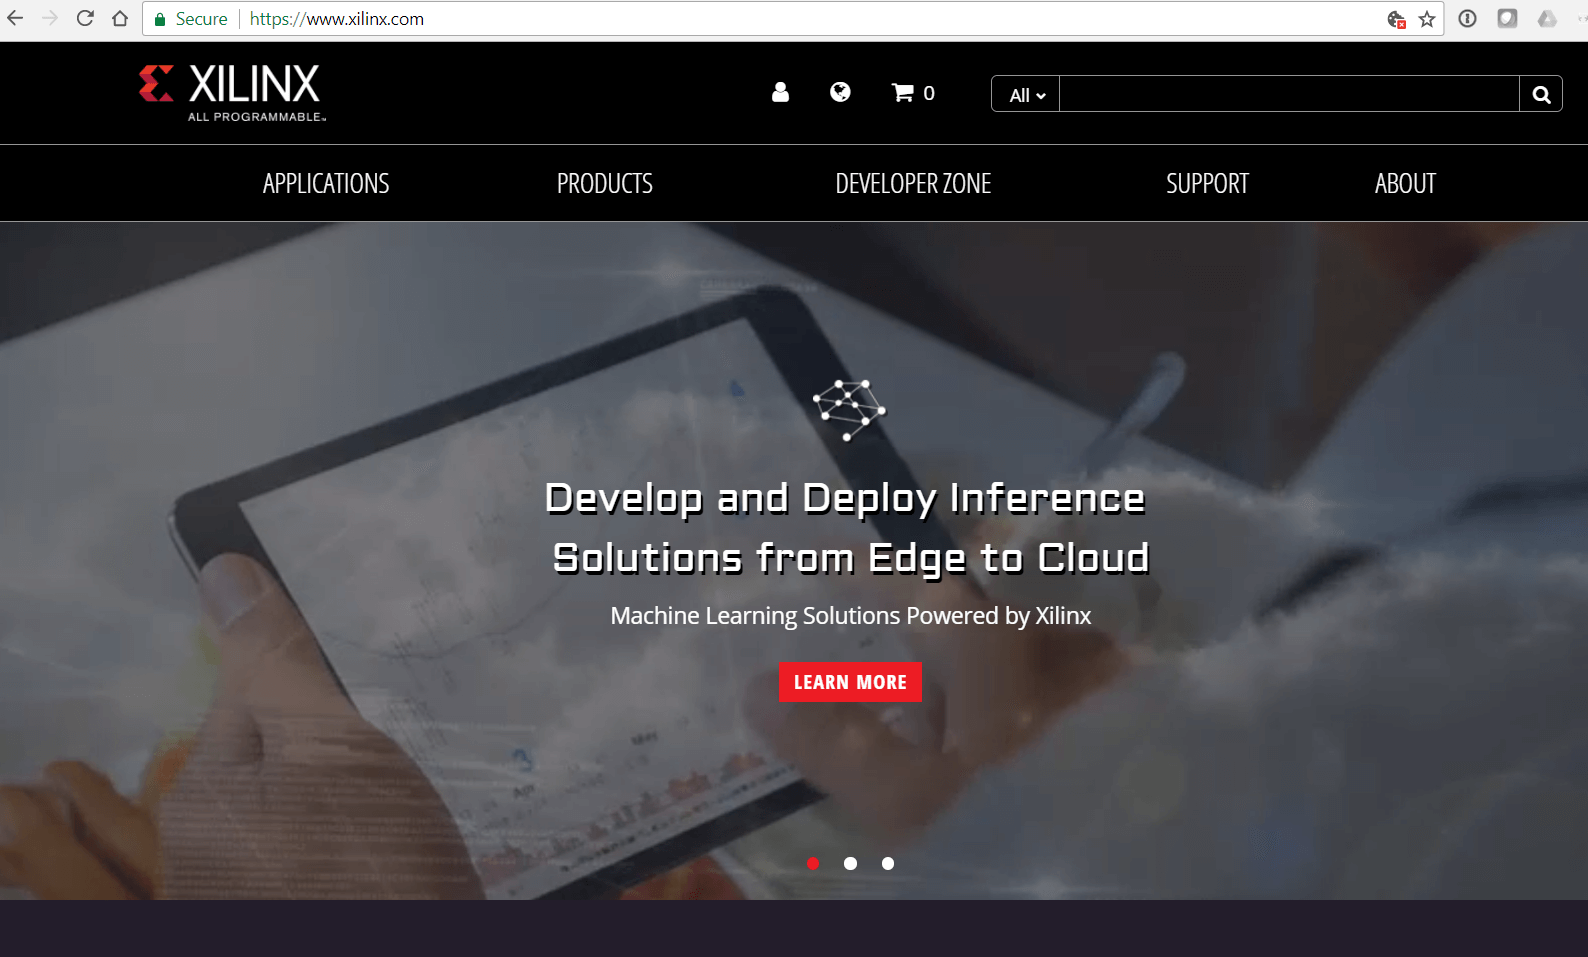
Task: Click the red LEARN MORE button
Action: [x=850, y=682]
